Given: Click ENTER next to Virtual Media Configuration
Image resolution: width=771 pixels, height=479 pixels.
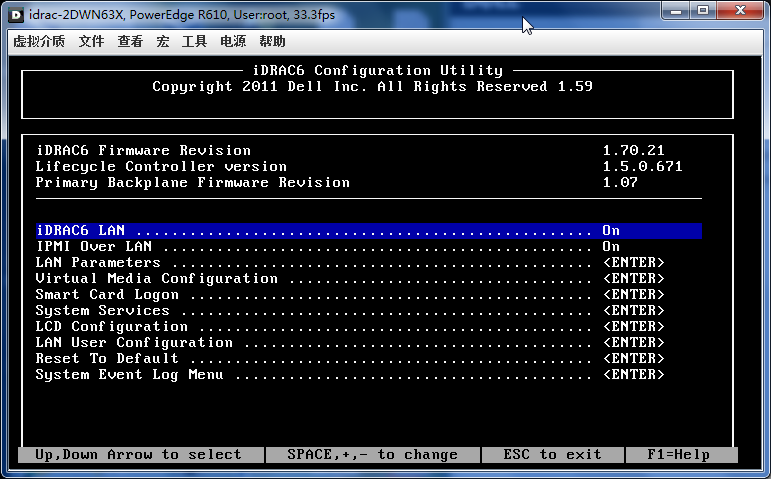Looking at the screenshot, I should [634, 278].
